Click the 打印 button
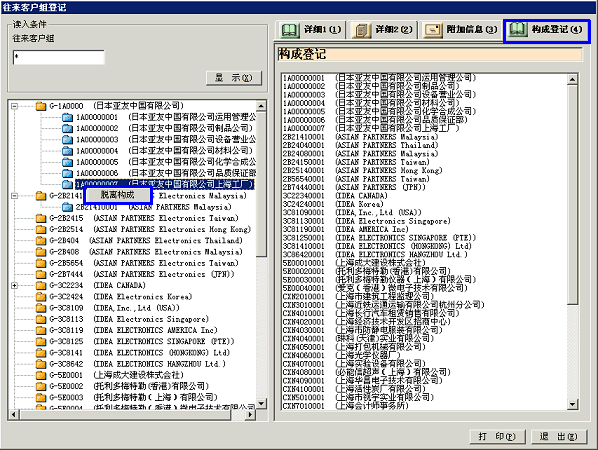The width and height of the screenshot is (598, 450). pyautogui.click(x=497, y=436)
